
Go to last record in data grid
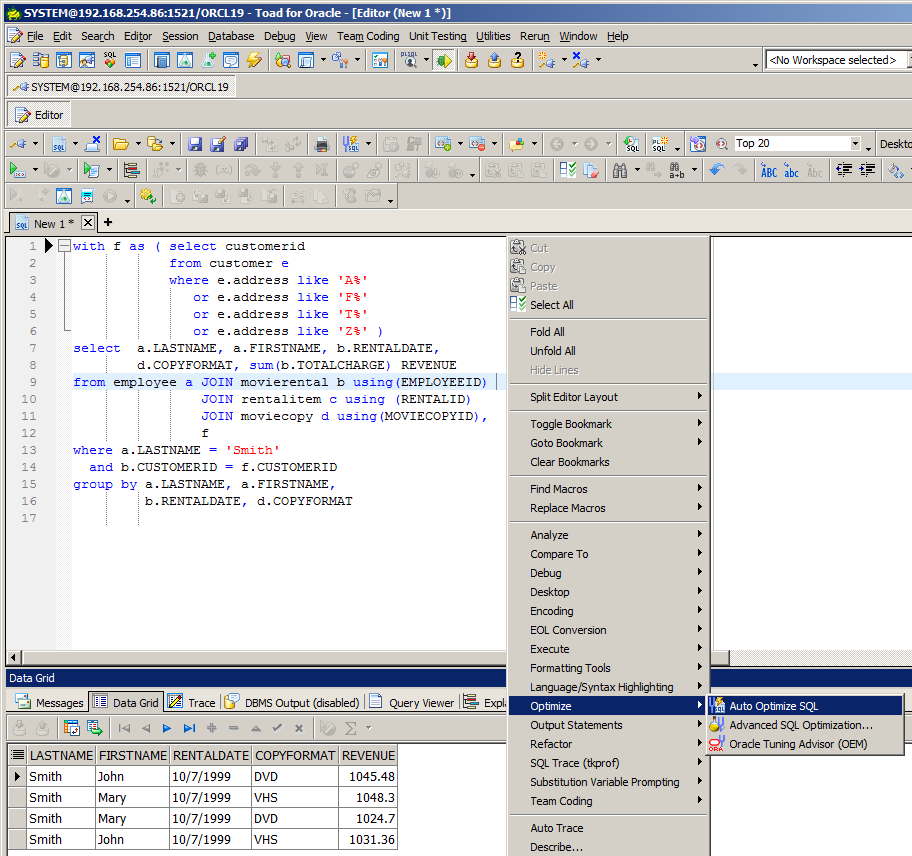189,728
